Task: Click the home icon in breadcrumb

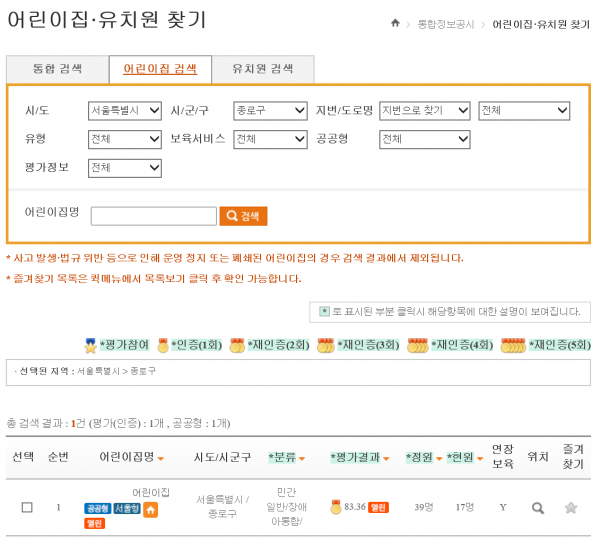Action: (x=396, y=22)
